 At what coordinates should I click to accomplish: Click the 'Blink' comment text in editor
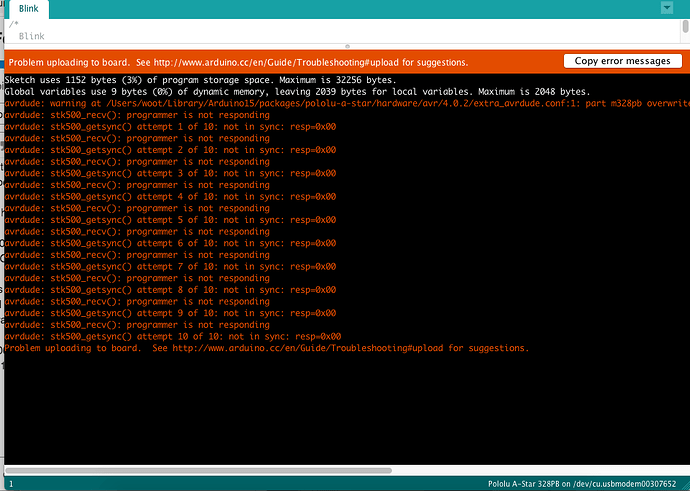[31, 37]
